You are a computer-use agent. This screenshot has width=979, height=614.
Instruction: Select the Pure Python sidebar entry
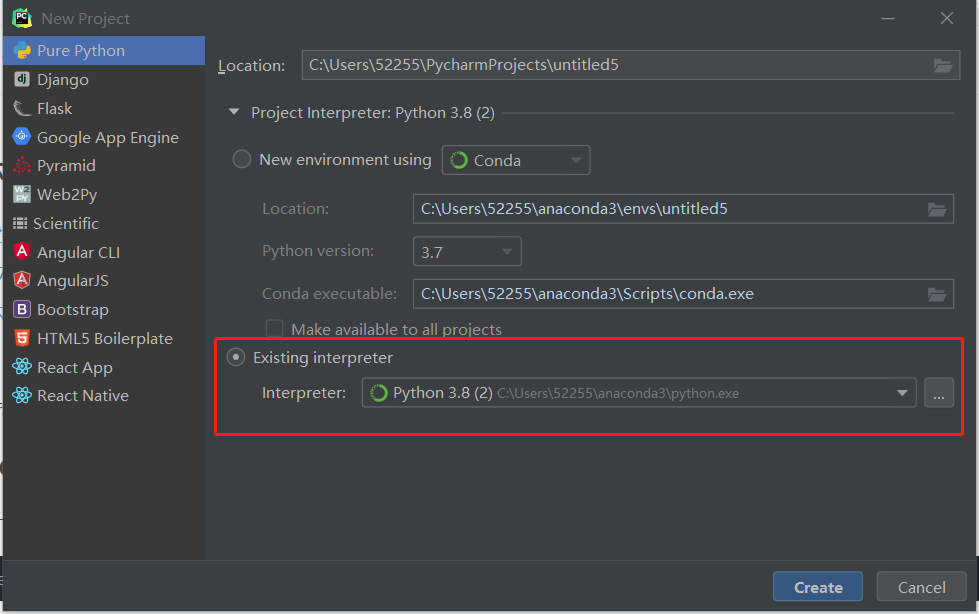coord(22,50)
